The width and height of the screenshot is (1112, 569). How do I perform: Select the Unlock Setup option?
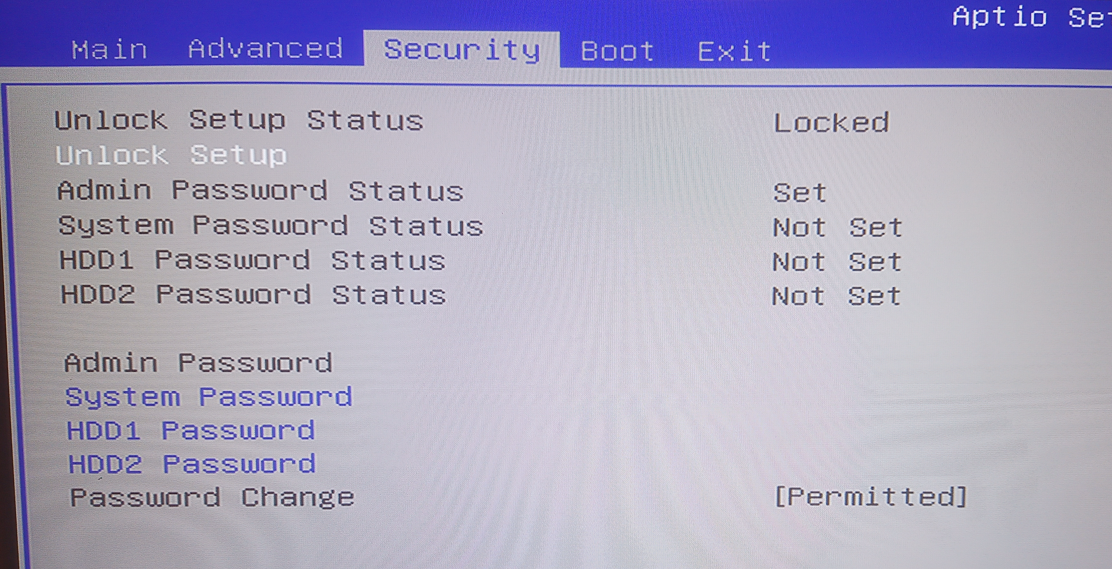(x=171, y=155)
